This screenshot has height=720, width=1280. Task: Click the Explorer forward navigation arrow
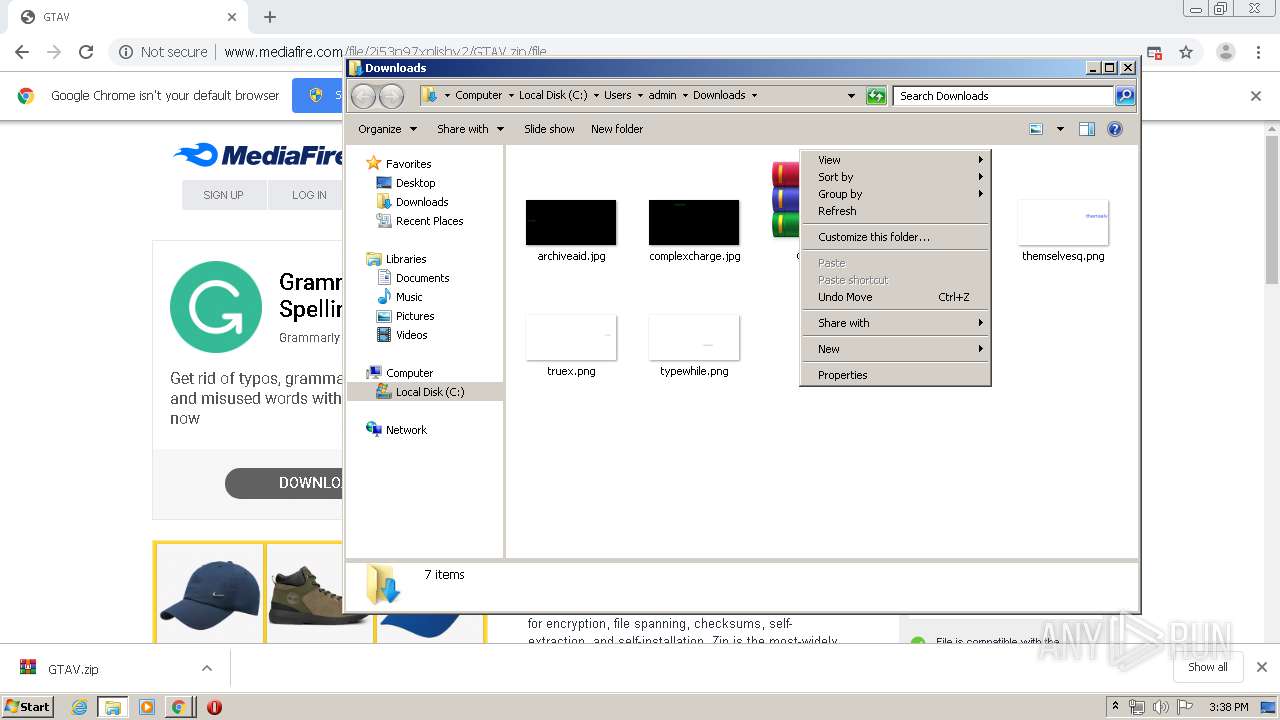pos(391,96)
